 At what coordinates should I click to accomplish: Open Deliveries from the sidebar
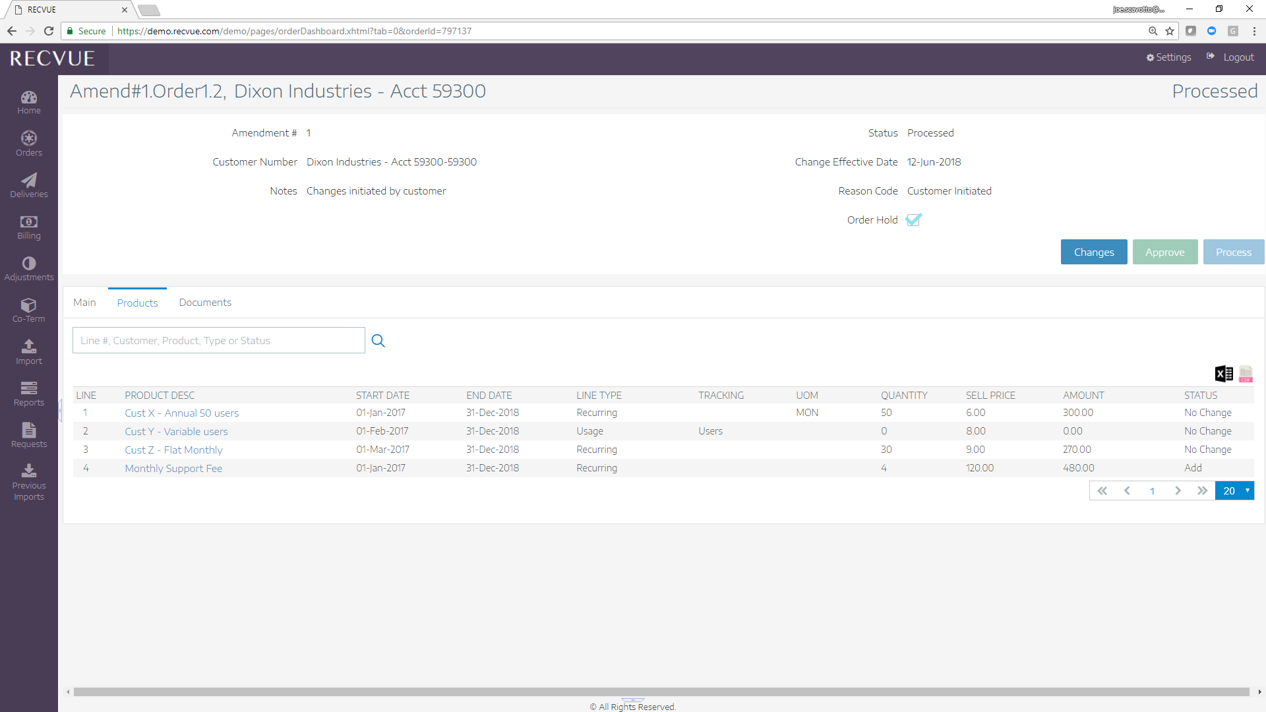(28, 186)
